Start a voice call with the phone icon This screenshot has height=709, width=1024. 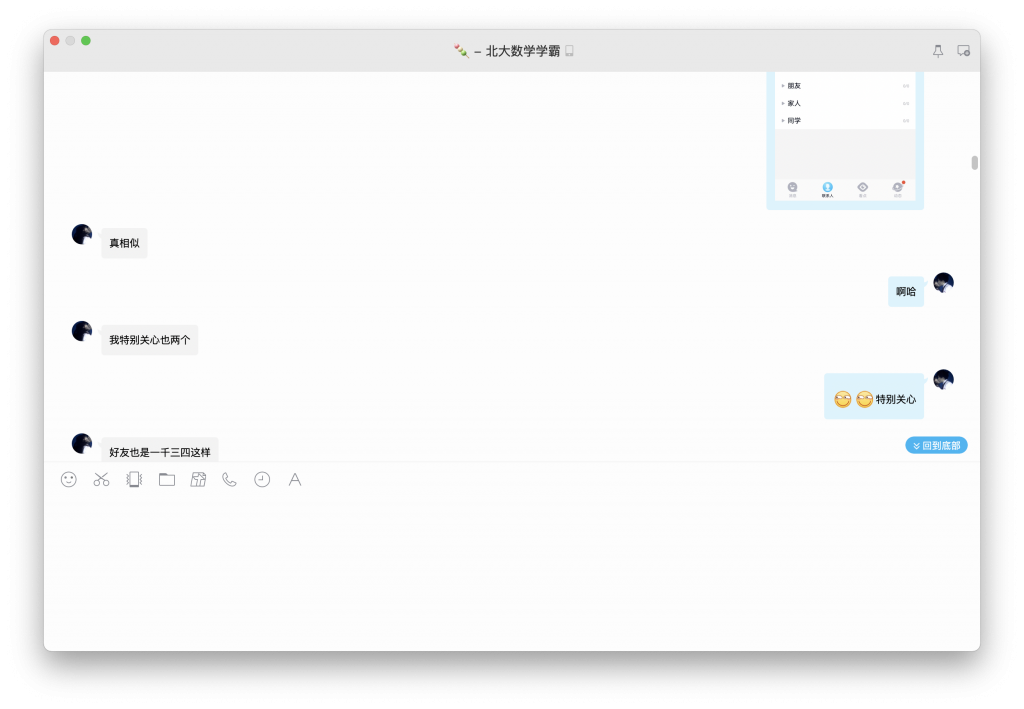230,480
